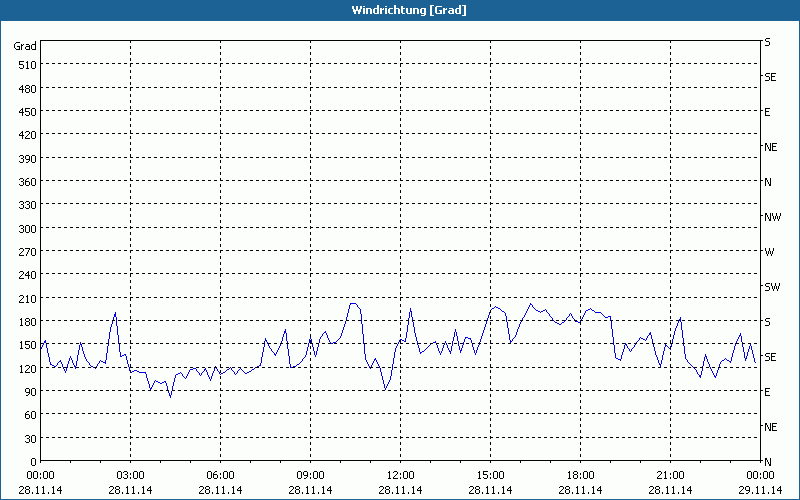Select the 09:00 x-axis label
The image size is (800, 500).
tap(310, 475)
